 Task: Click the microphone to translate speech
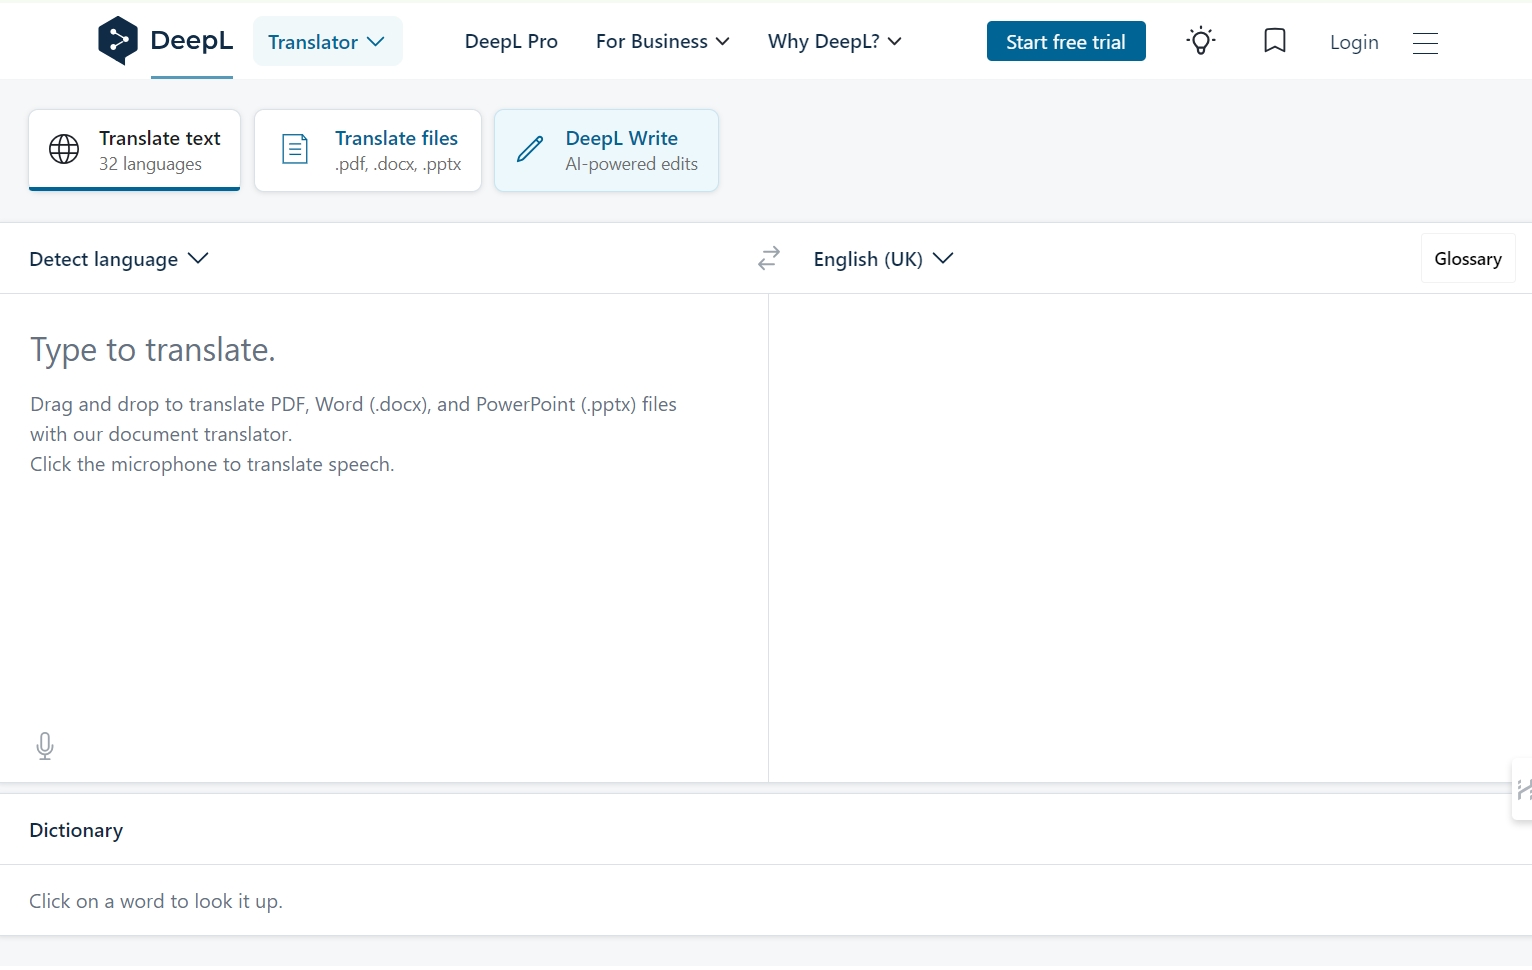click(x=45, y=746)
